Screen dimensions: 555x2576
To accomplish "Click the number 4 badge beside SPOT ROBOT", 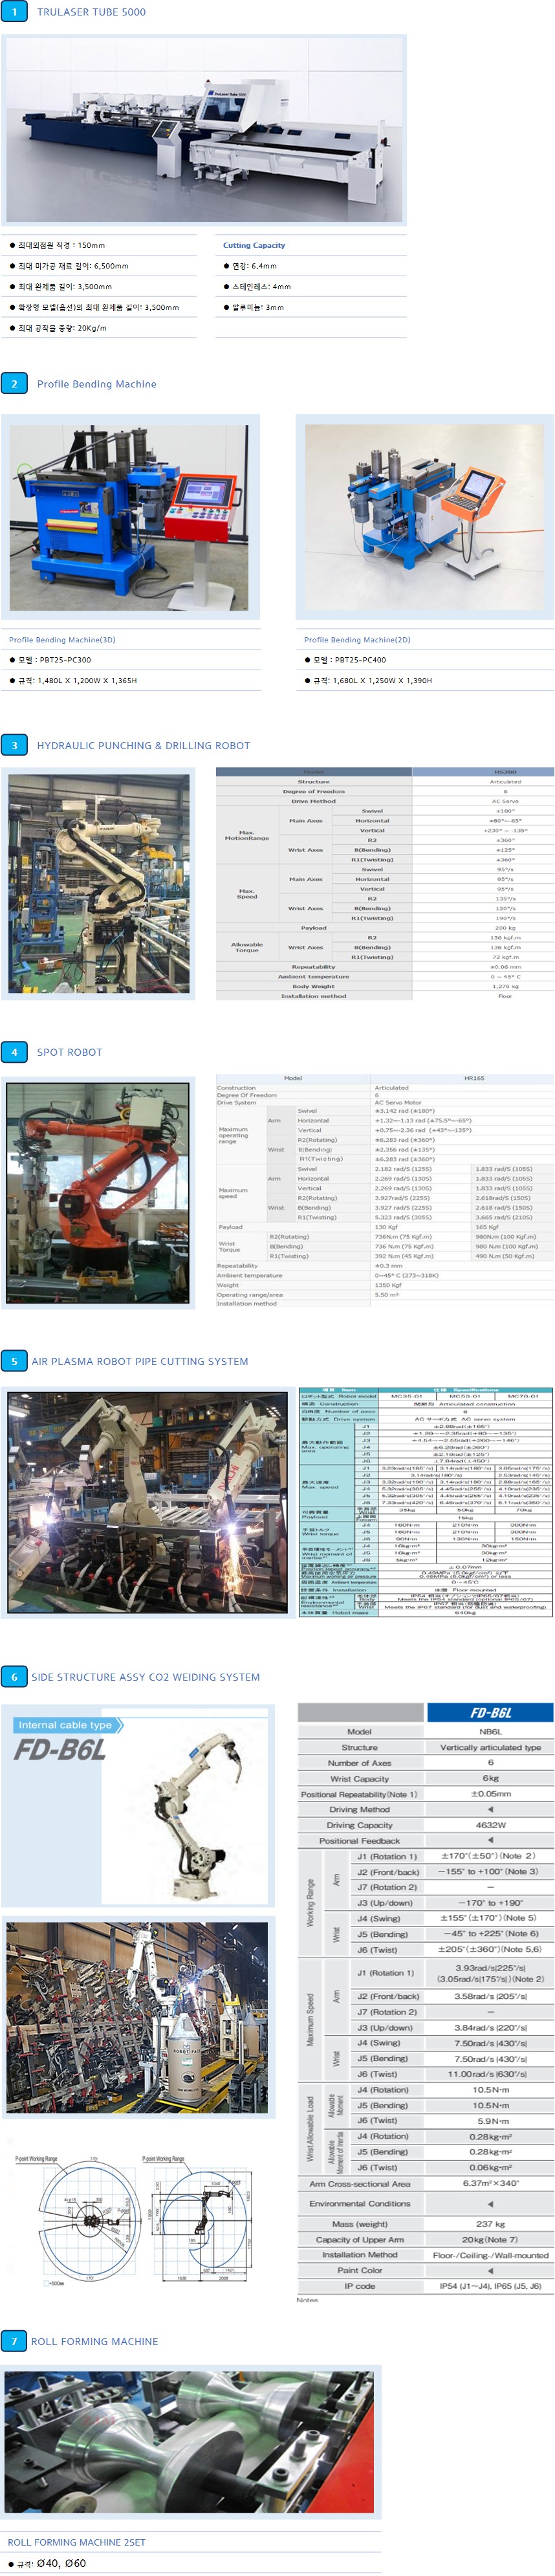I will [x=14, y=1052].
